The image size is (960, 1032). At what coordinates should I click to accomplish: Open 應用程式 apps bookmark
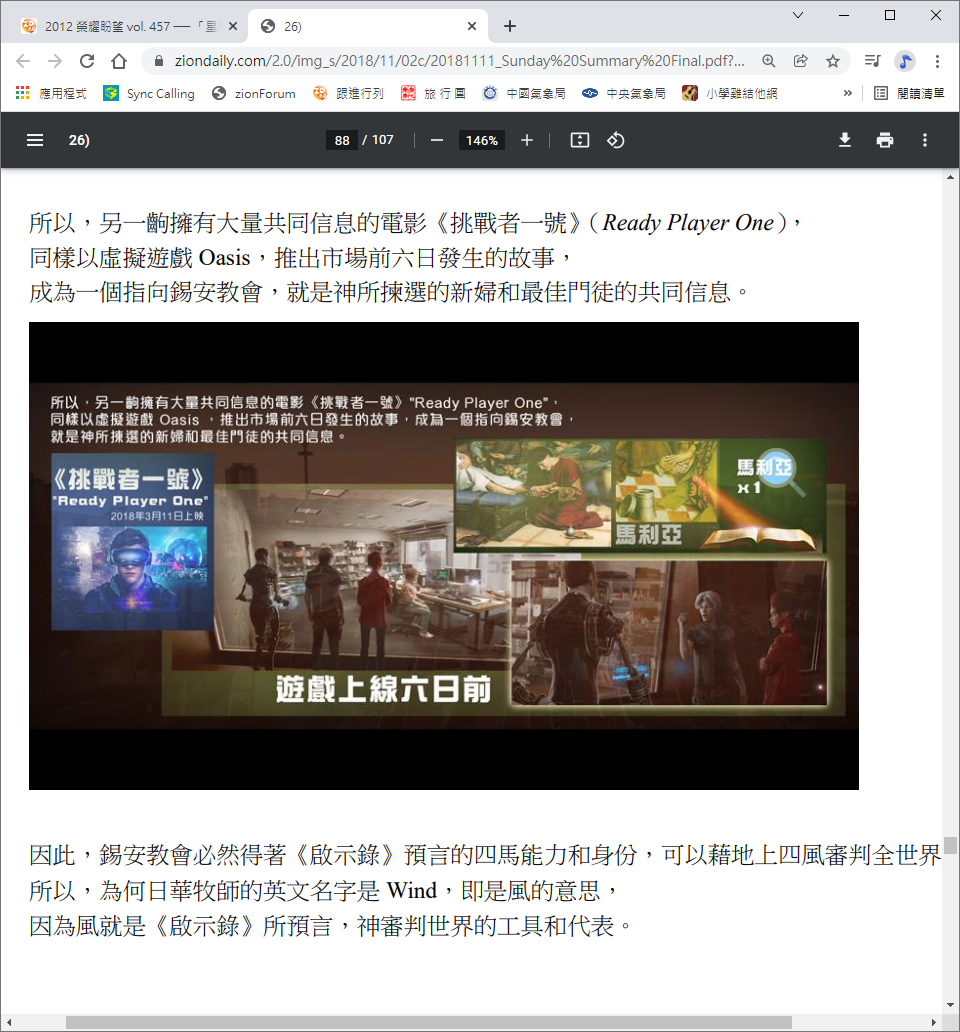(x=51, y=93)
